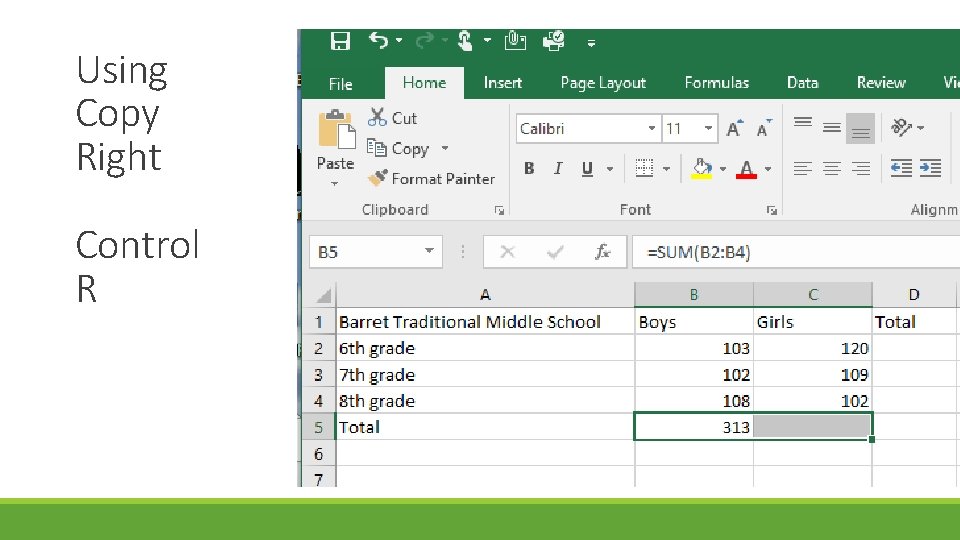The image size is (960, 540).
Task: Click formula bar showing =SUM(B2:B4)
Action: click(796, 252)
